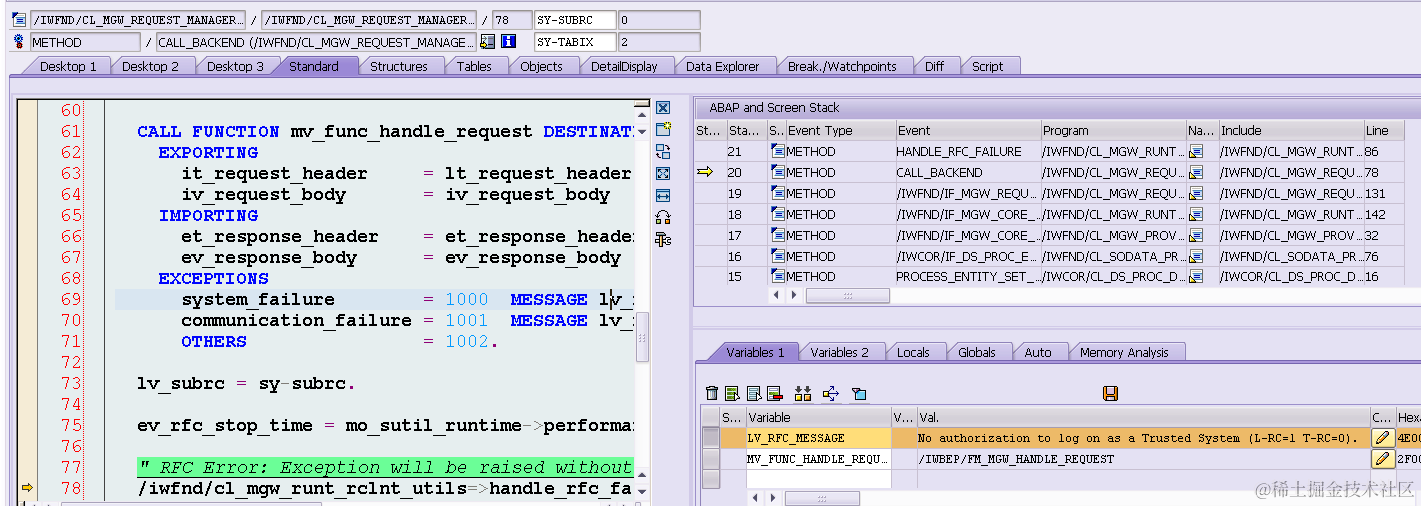
Task: Open the Tables tab
Action: click(474, 66)
